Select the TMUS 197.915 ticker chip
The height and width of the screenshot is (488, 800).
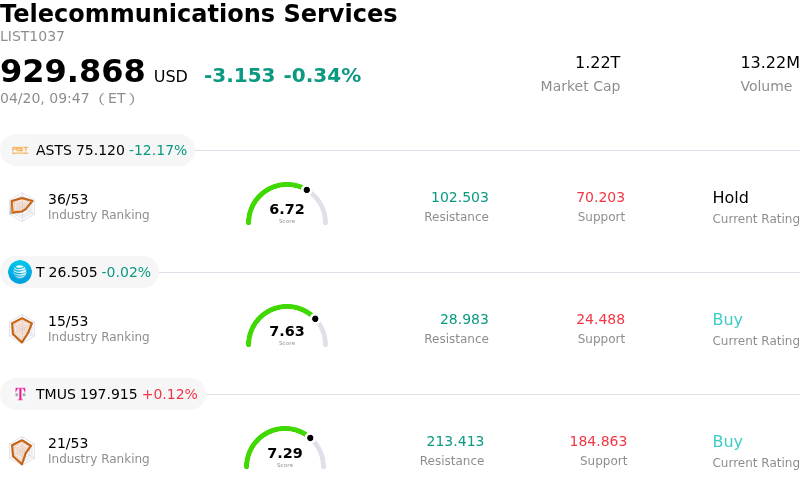coord(103,394)
